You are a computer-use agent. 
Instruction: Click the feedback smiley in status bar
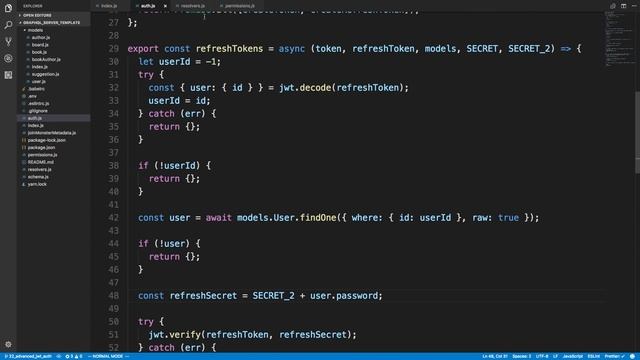[632, 356]
